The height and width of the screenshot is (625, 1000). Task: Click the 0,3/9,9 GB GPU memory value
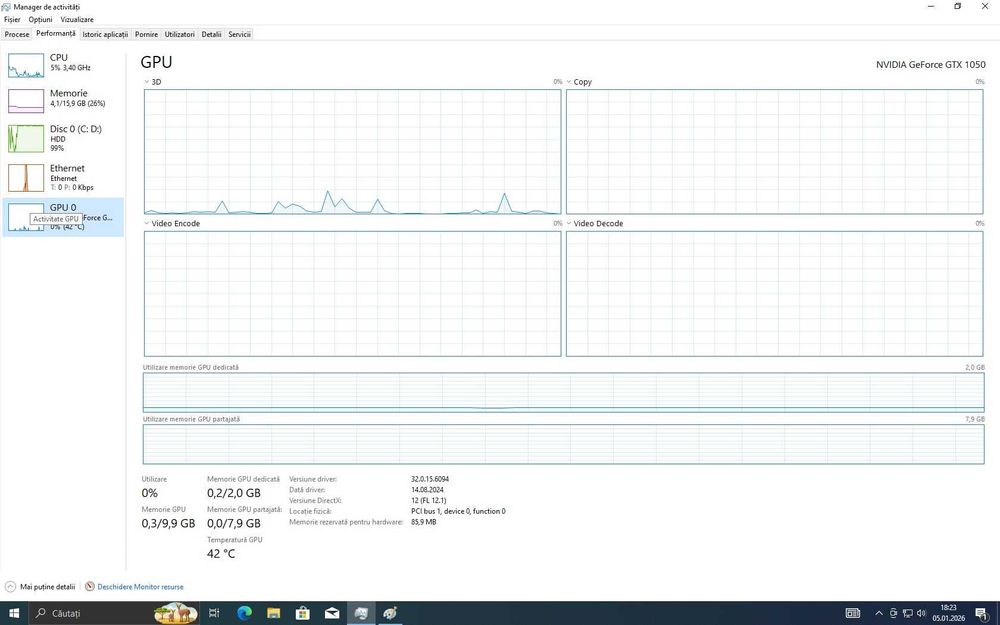(168, 524)
